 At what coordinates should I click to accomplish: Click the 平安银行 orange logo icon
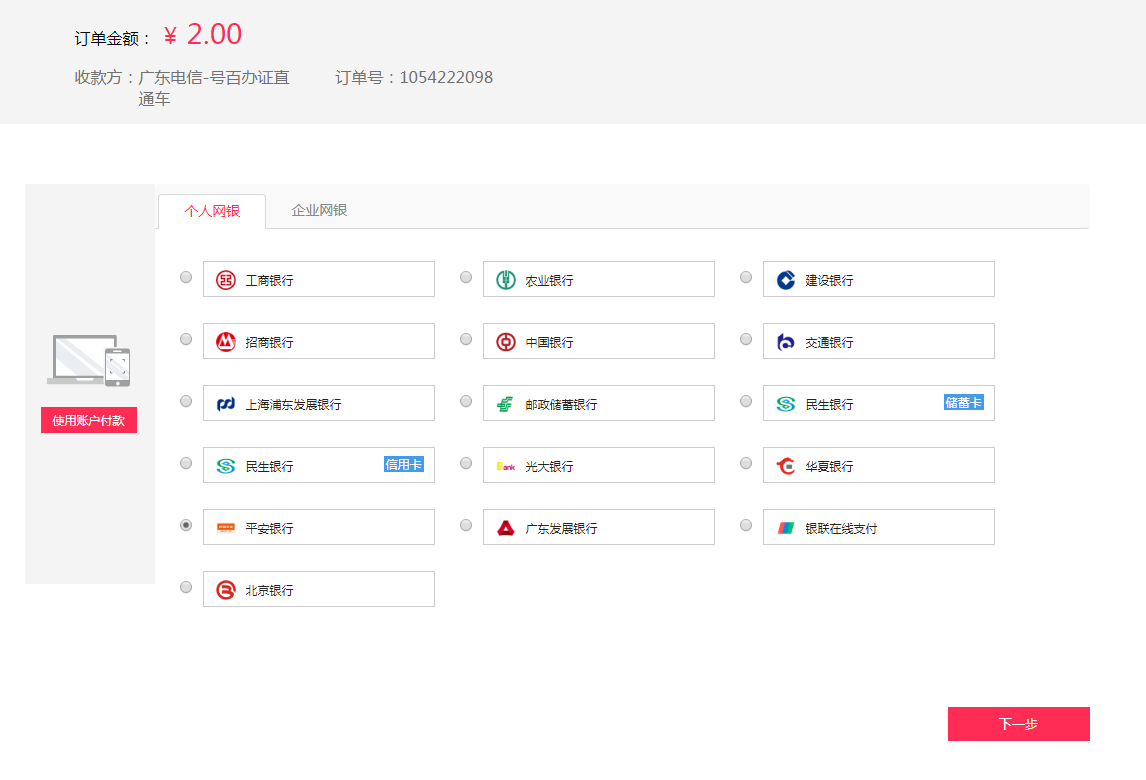pos(226,528)
